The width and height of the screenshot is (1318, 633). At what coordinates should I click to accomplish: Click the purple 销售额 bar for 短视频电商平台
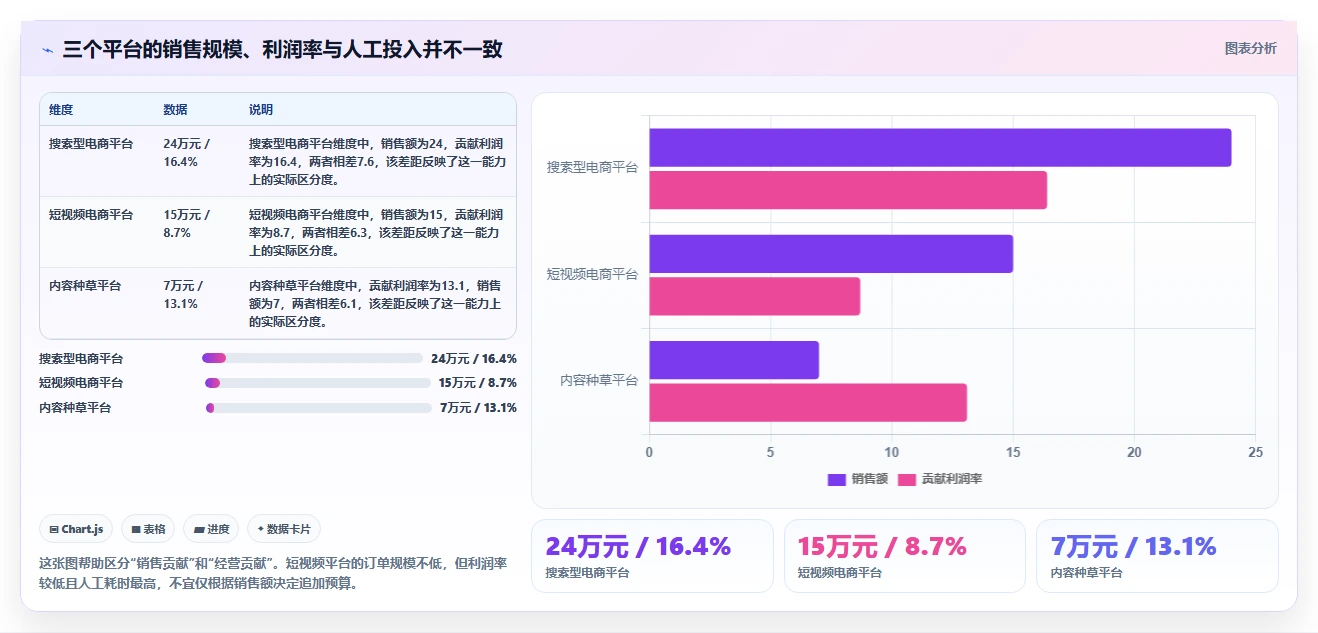click(x=831, y=254)
